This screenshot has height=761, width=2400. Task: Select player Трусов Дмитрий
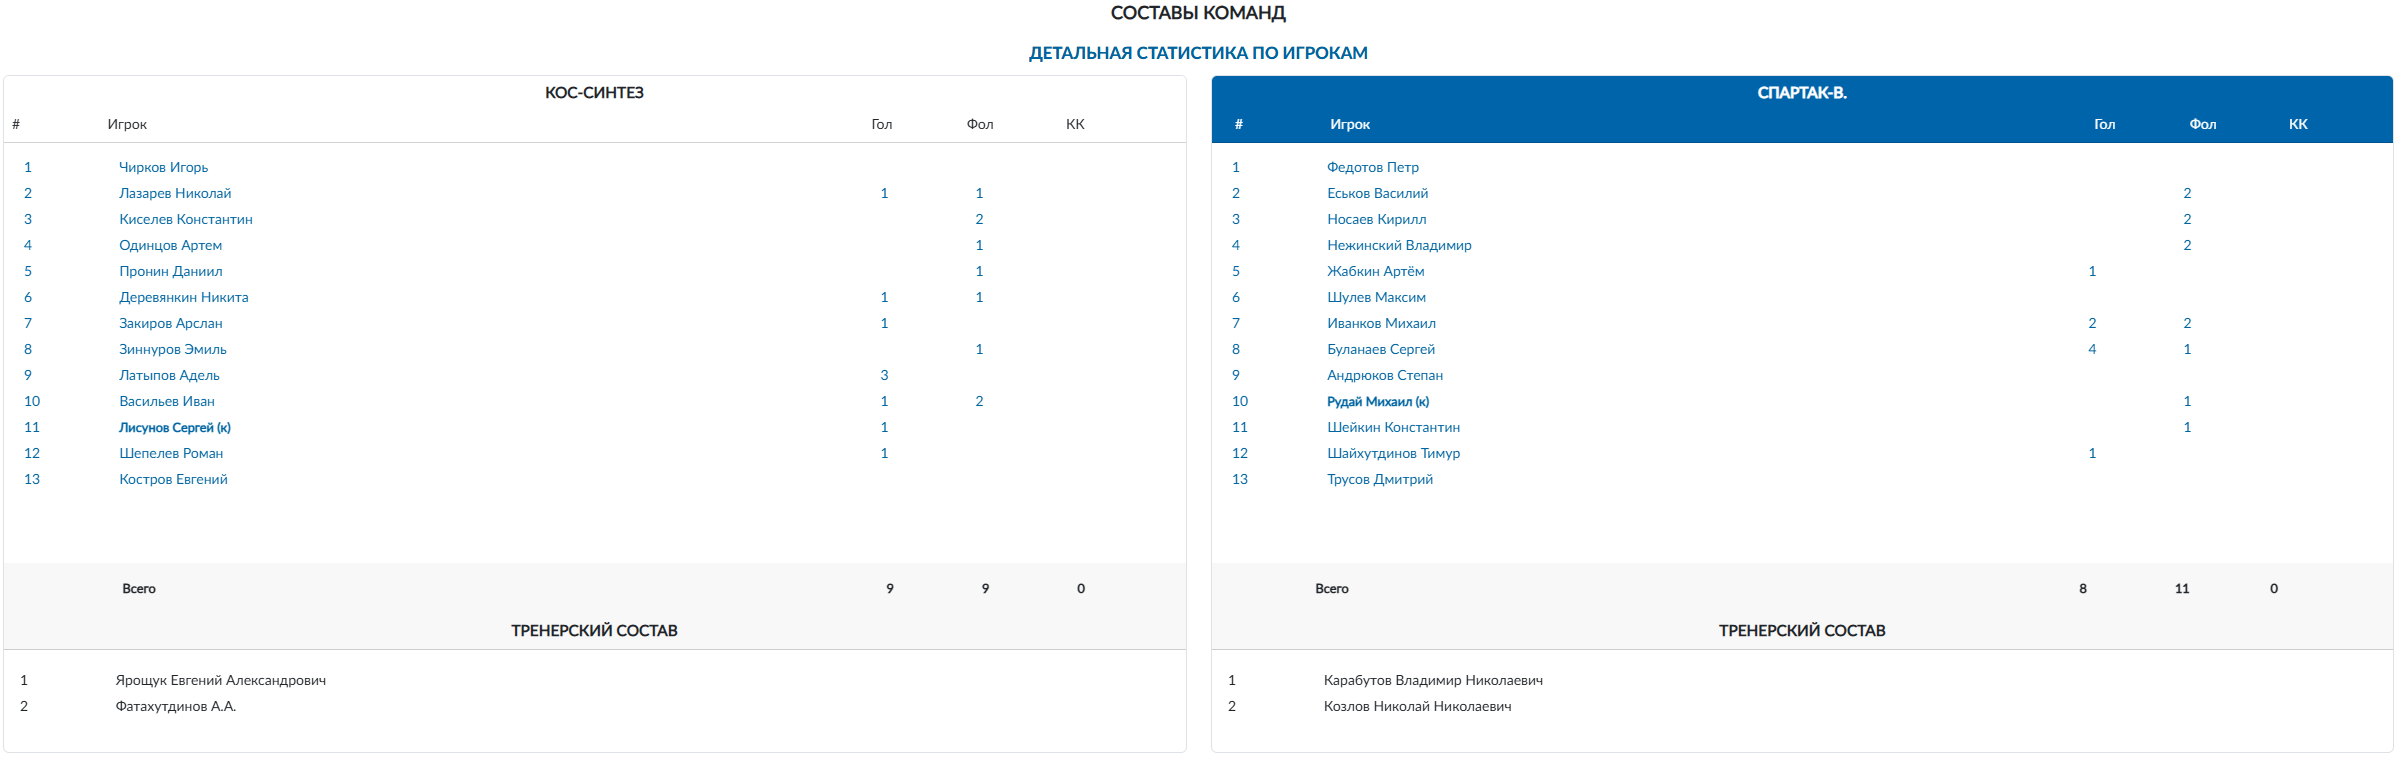[x=1380, y=479]
